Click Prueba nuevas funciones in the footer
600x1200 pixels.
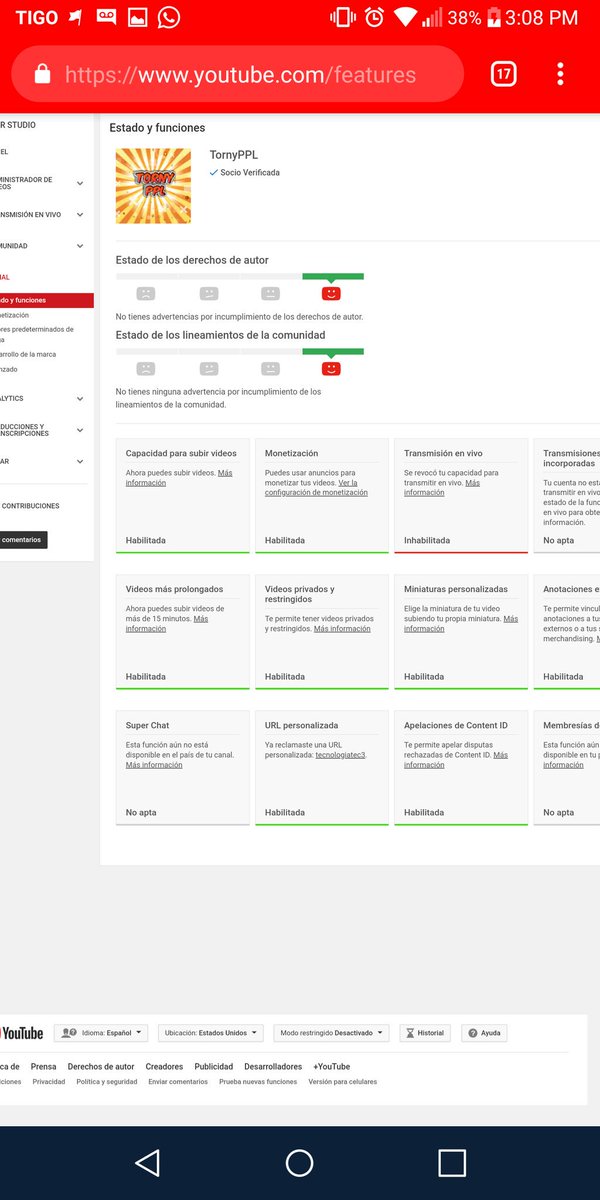click(258, 1082)
